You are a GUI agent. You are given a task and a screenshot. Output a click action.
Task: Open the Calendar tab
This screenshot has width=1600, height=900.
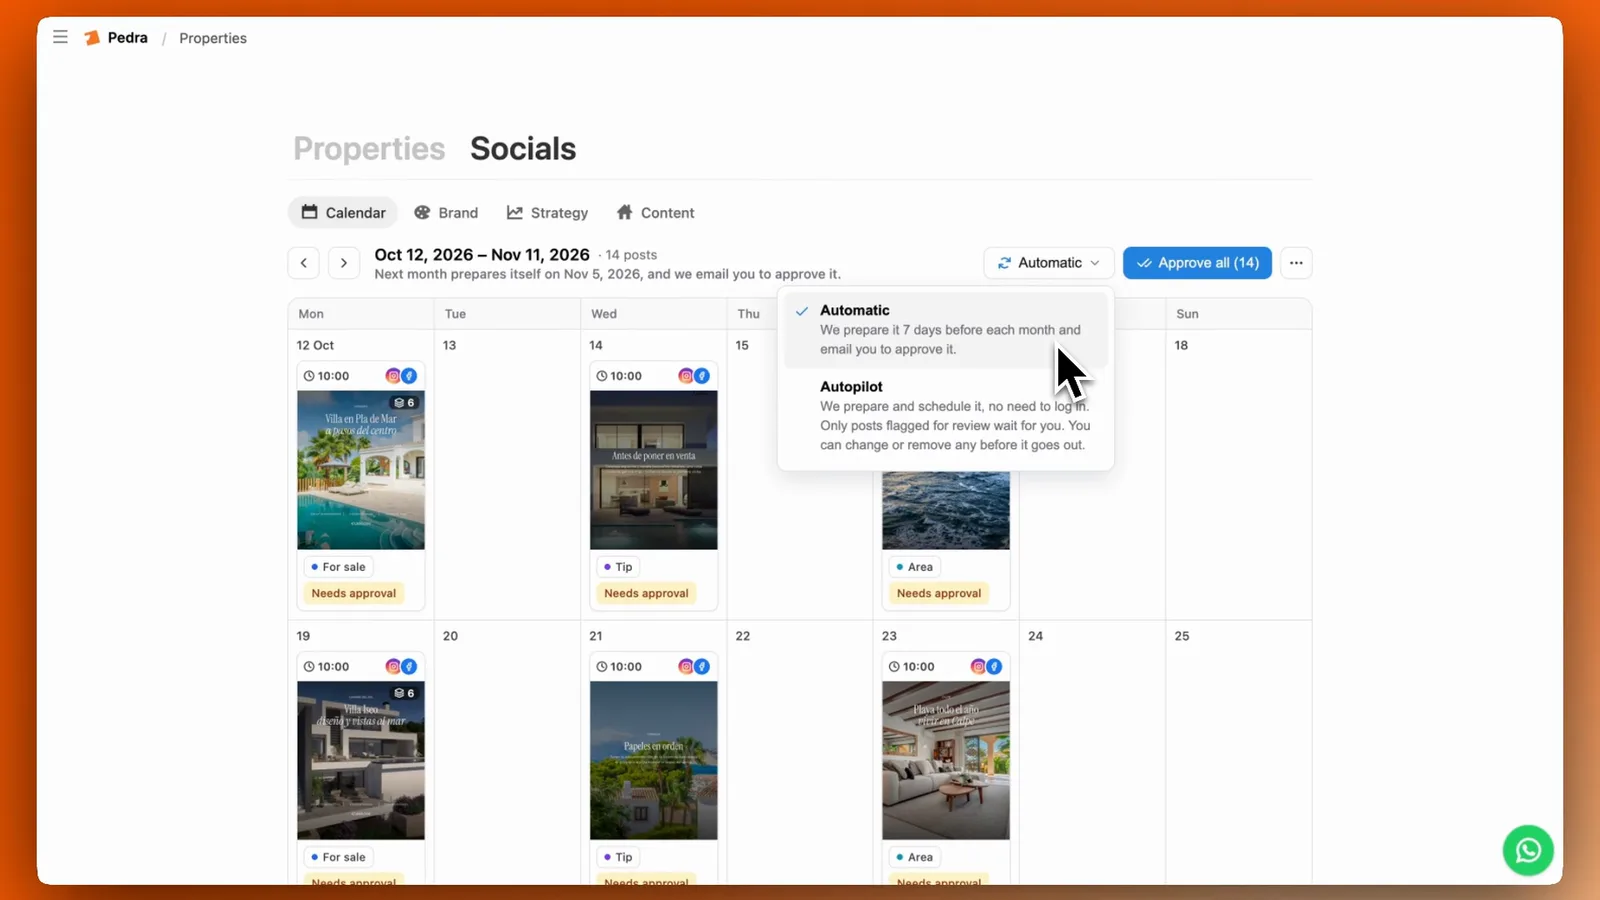tap(343, 213)
